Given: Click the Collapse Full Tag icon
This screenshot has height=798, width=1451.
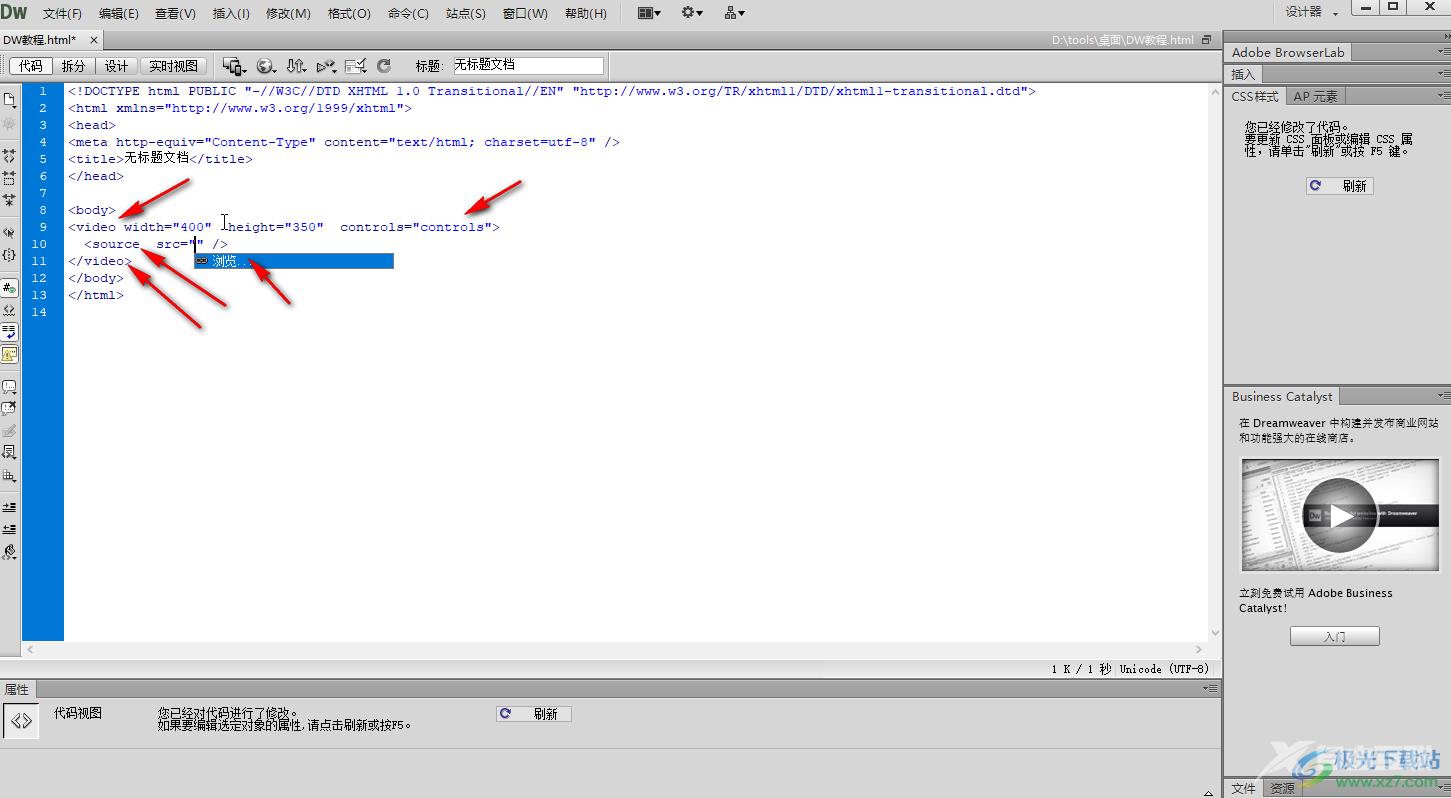Looking at the screenshot, I should pos(9,156).
